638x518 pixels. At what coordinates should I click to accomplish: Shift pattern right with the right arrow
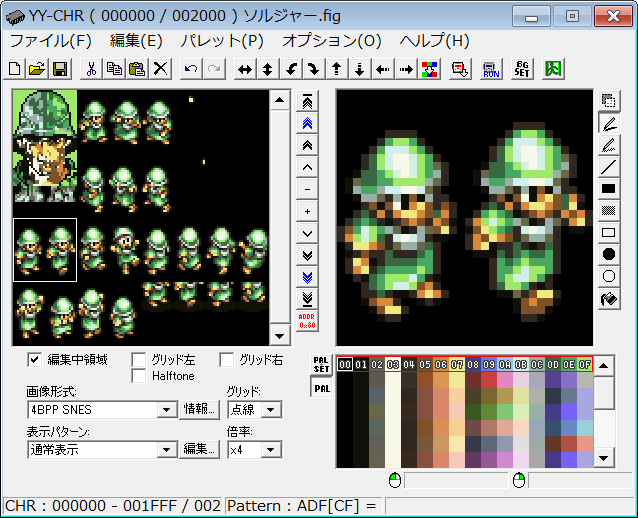(405, 69)
